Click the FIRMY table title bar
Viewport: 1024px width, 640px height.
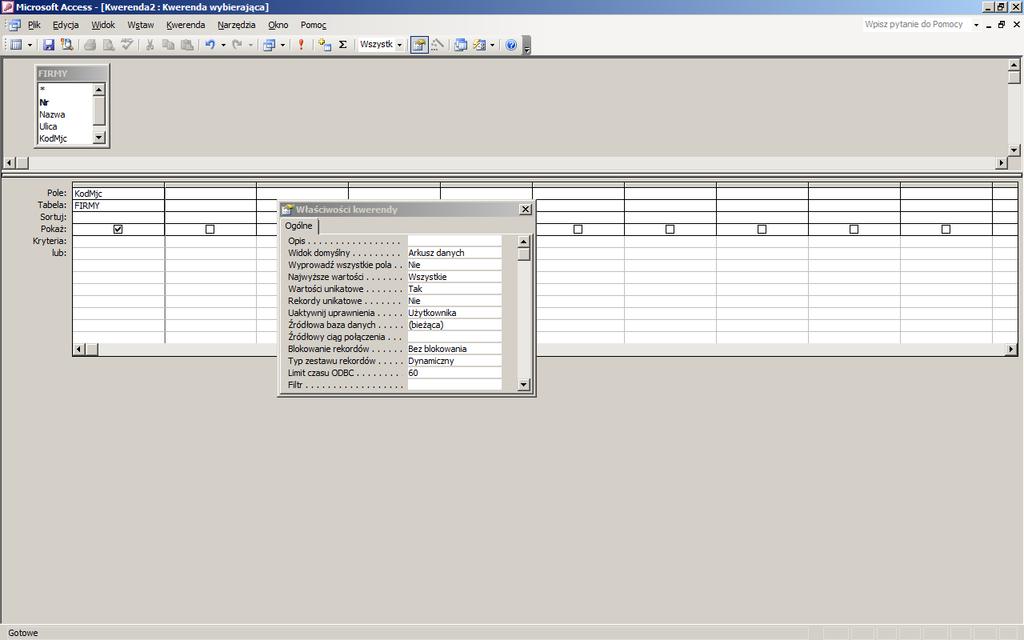point(72,73)
